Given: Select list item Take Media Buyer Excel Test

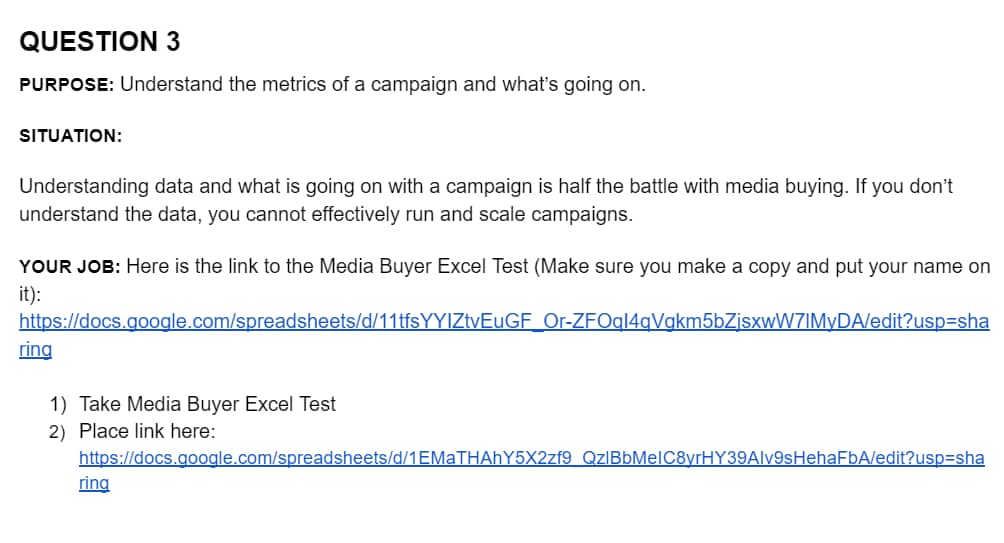Looking at the screenshot, I should [x=207, y=404].
